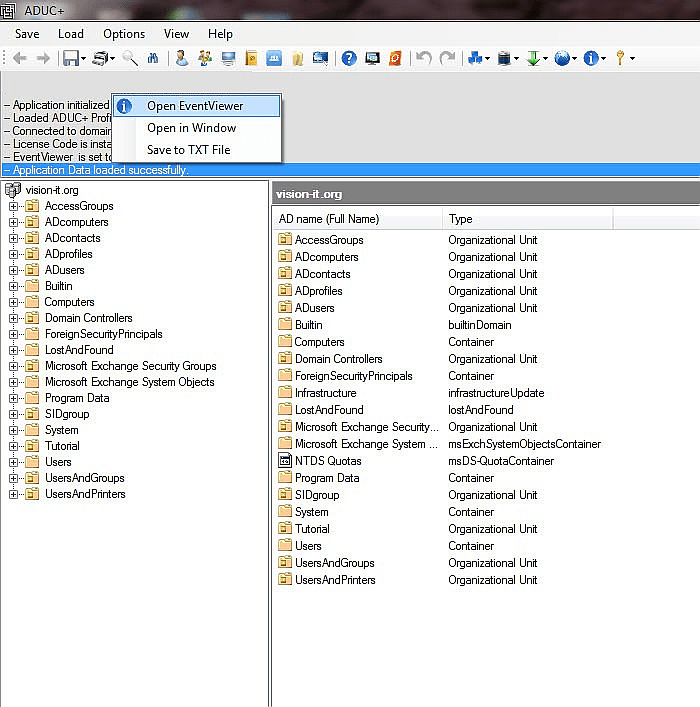The image size is (700, 707).
Task: Expand the Domain Controllers tree node
Action: pyautogui.click(x=13, y=318)
